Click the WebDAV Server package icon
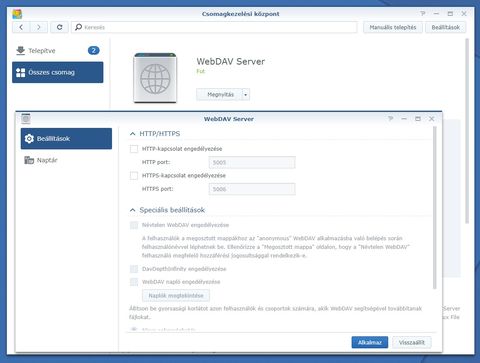 tap(155, 78)
